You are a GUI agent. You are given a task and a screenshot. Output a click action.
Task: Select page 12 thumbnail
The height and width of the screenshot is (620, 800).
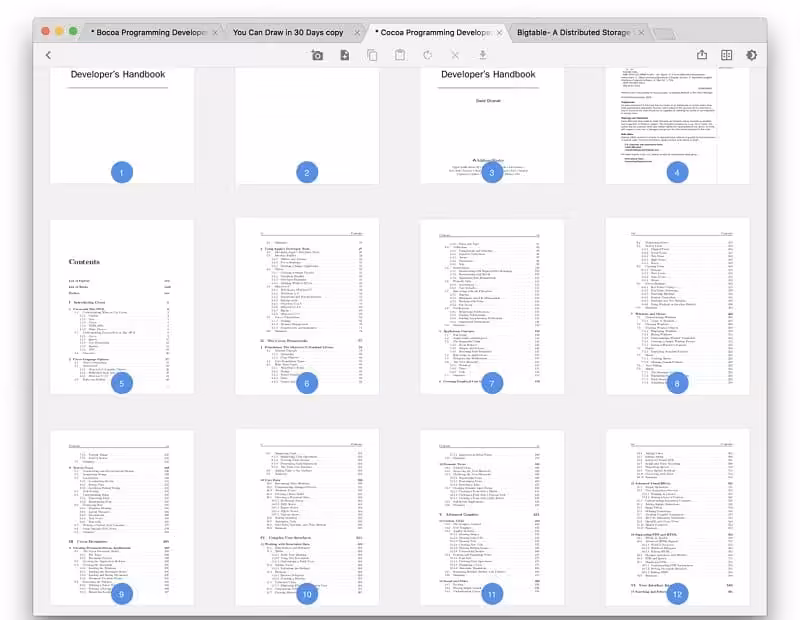tap(678, 517)
